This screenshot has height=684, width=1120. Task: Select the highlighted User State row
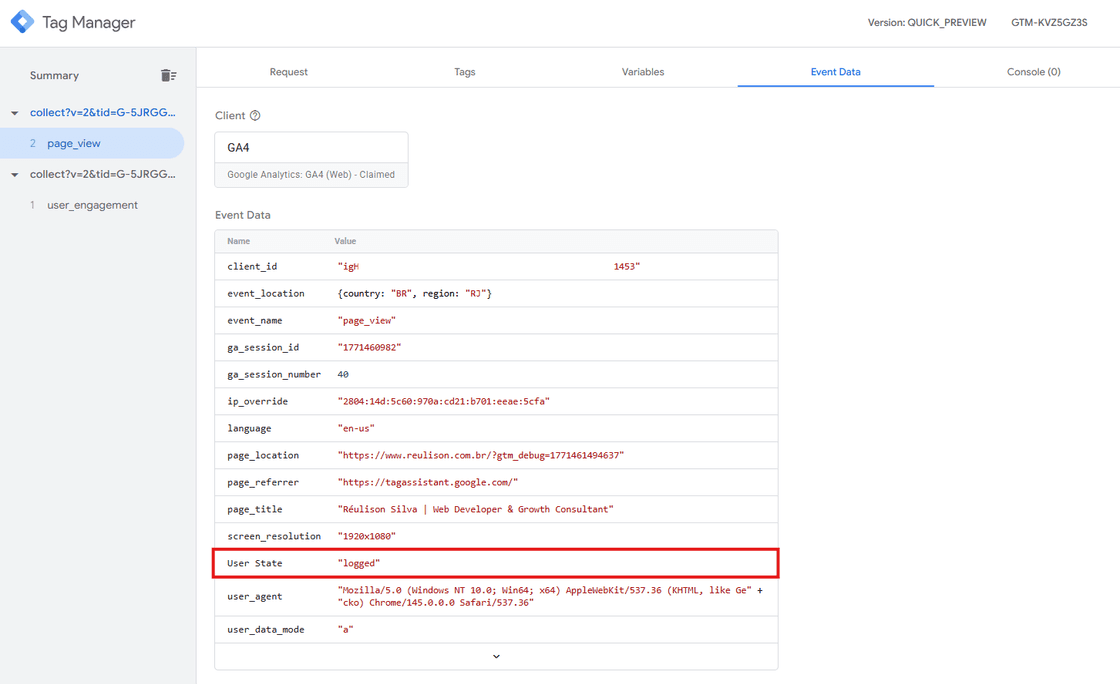coord(496,562)
